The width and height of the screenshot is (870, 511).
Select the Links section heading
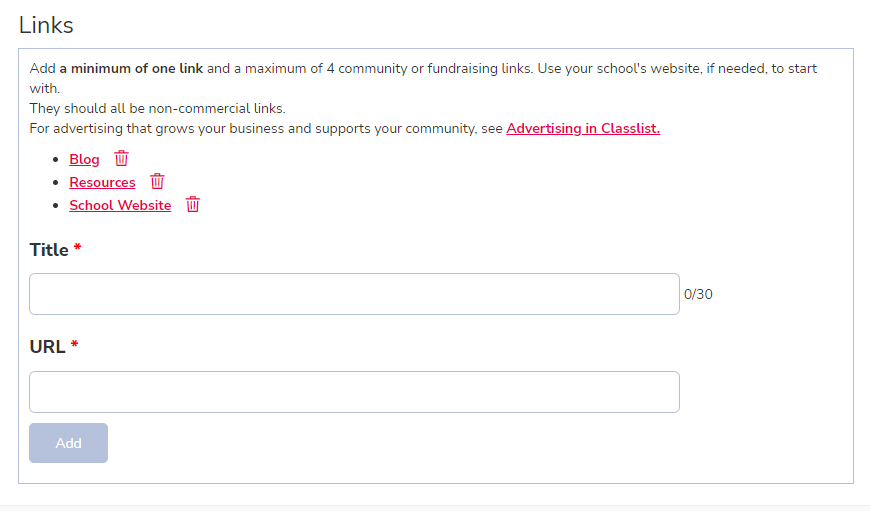click(46, 25)
